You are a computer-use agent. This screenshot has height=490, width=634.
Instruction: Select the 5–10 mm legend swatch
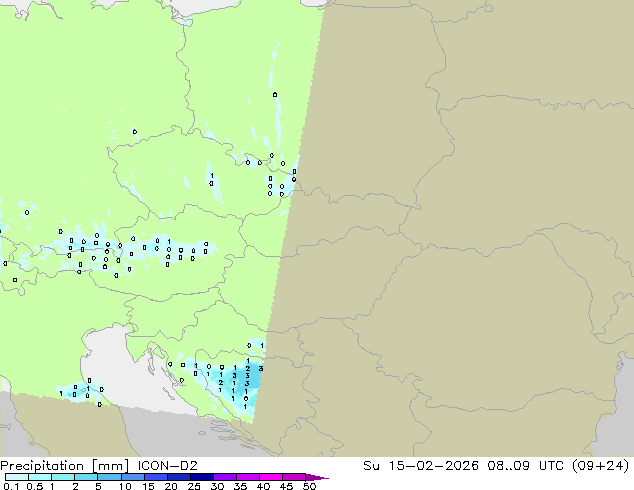tap(109, 477)
